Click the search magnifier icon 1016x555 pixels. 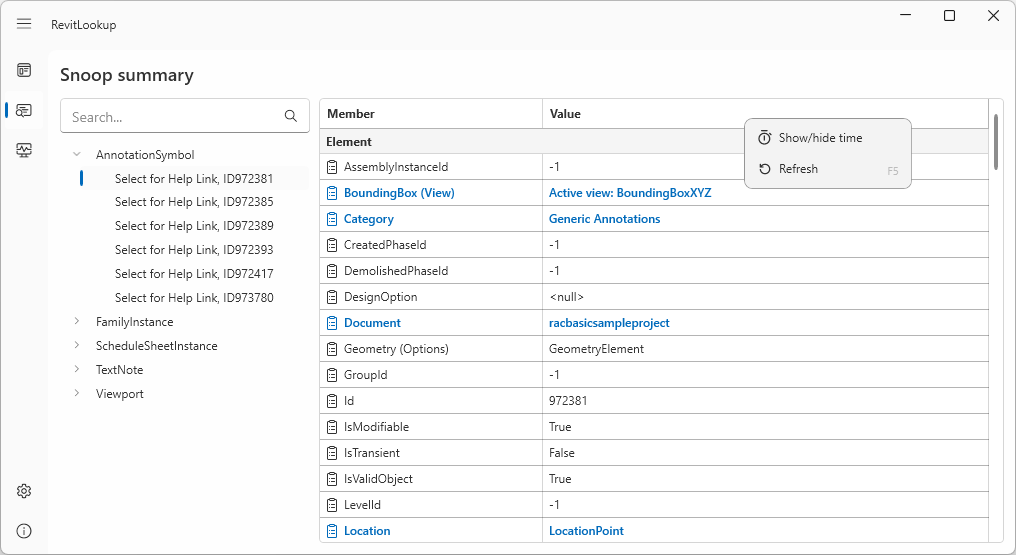click(x=291, y=116)
